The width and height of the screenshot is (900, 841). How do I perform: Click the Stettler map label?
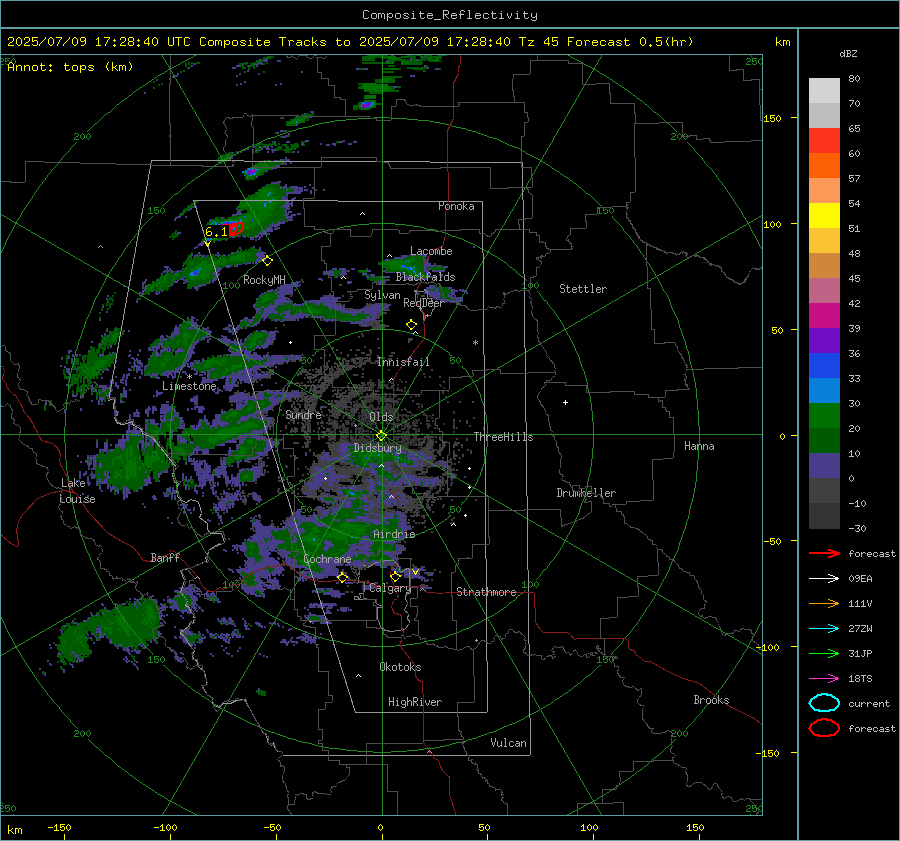583,289
